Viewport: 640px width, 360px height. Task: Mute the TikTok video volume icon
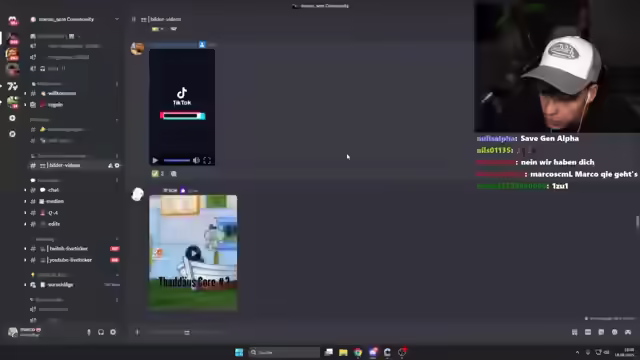[x=196, y=160]
